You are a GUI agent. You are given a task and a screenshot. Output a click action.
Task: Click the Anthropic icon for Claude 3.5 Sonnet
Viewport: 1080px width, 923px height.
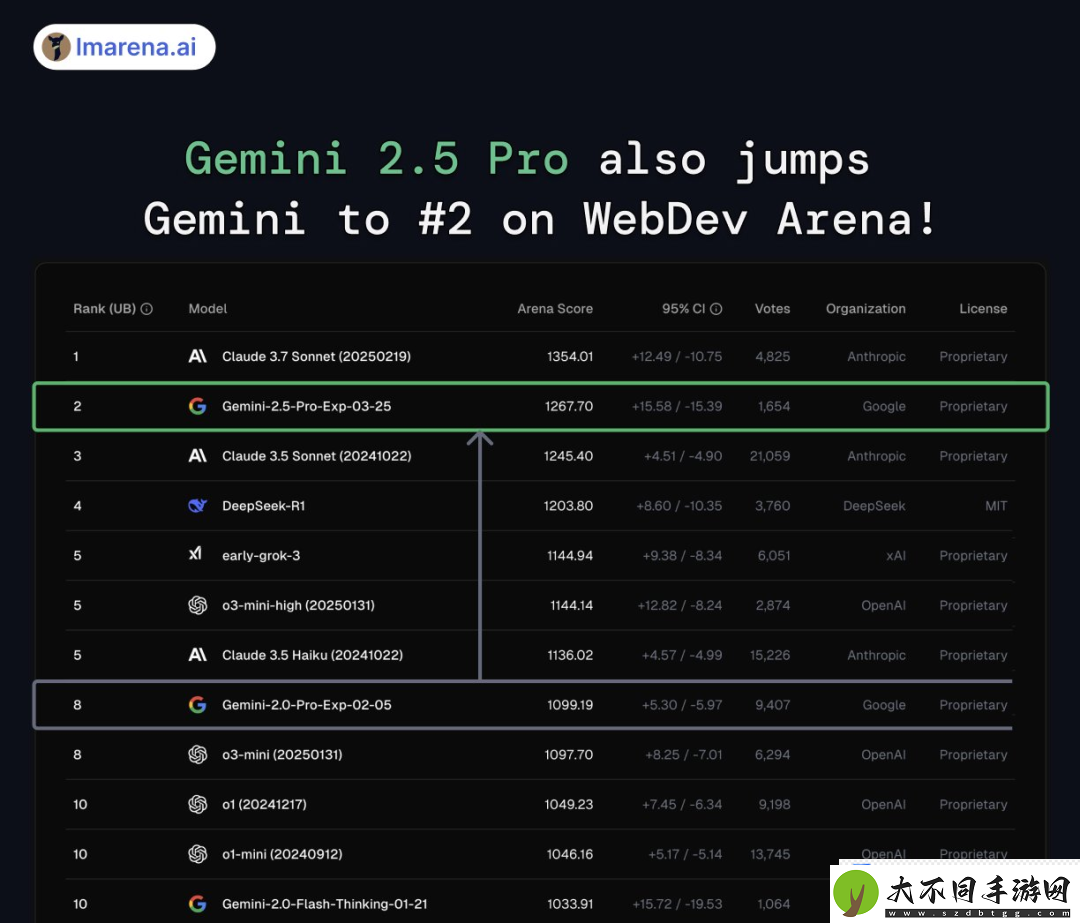198,456
